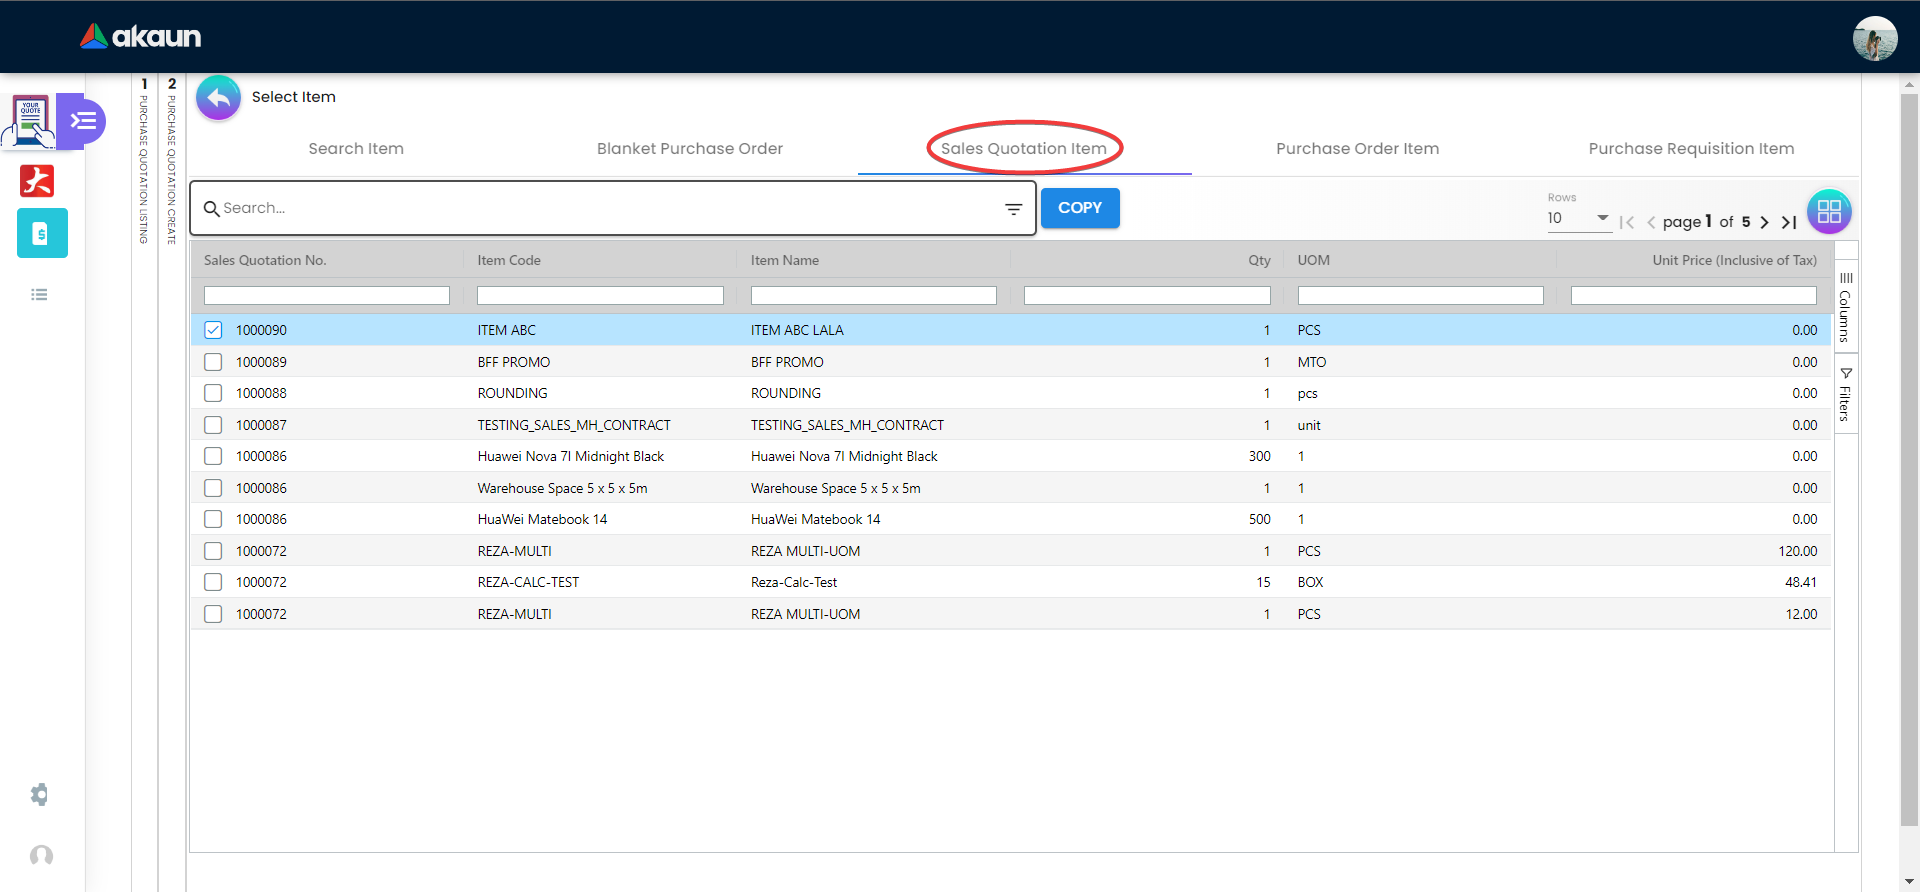
Task: Open search filter options icon
Action: point(1013,209)
